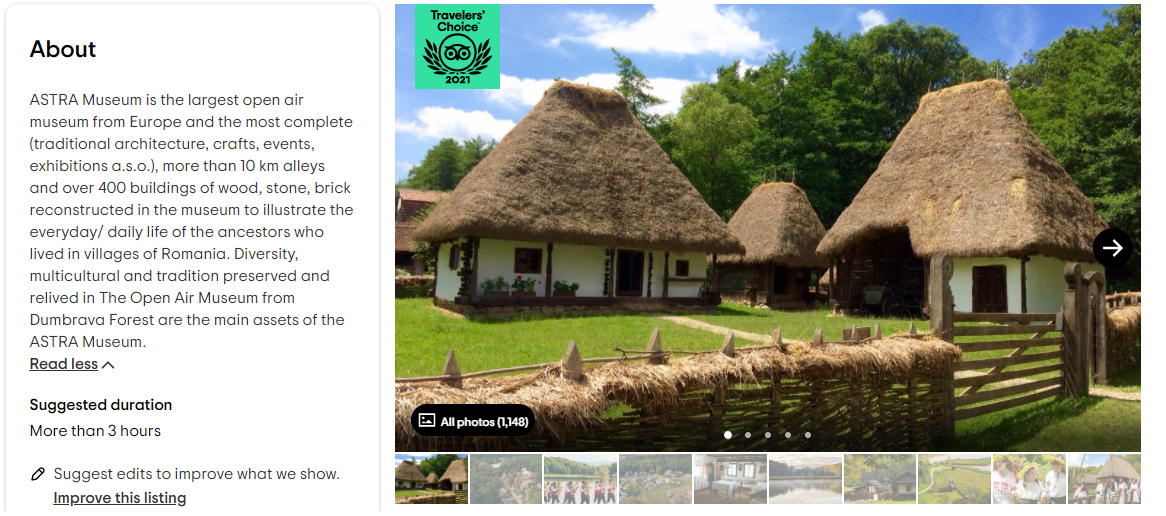
Task: Click the photo gallery icon in All photos
Action: click(427, 421)
